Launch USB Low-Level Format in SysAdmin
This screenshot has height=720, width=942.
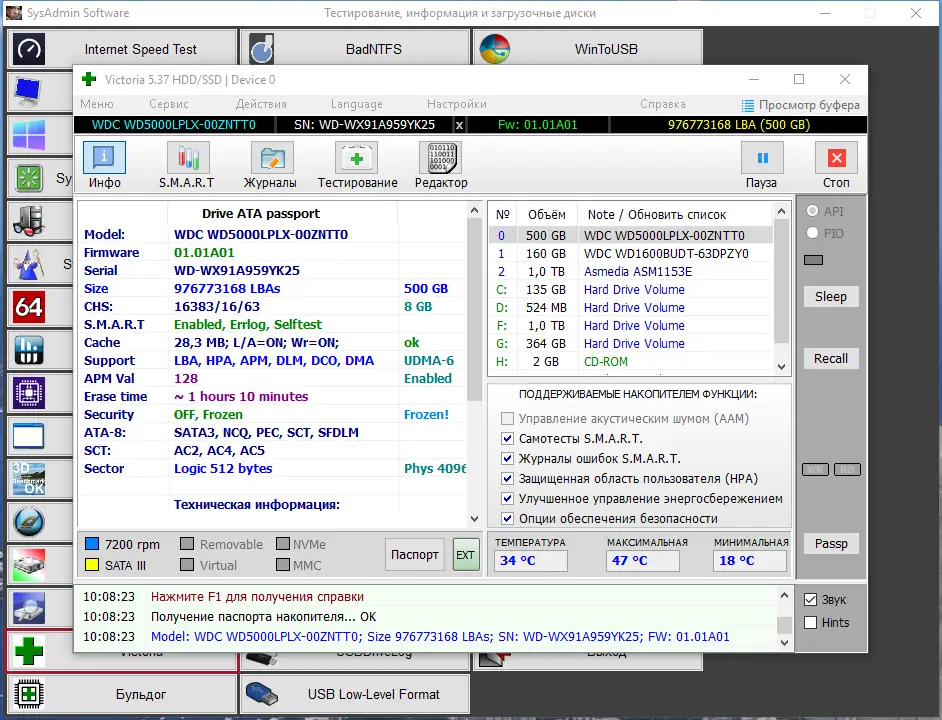tap(354, 694)
